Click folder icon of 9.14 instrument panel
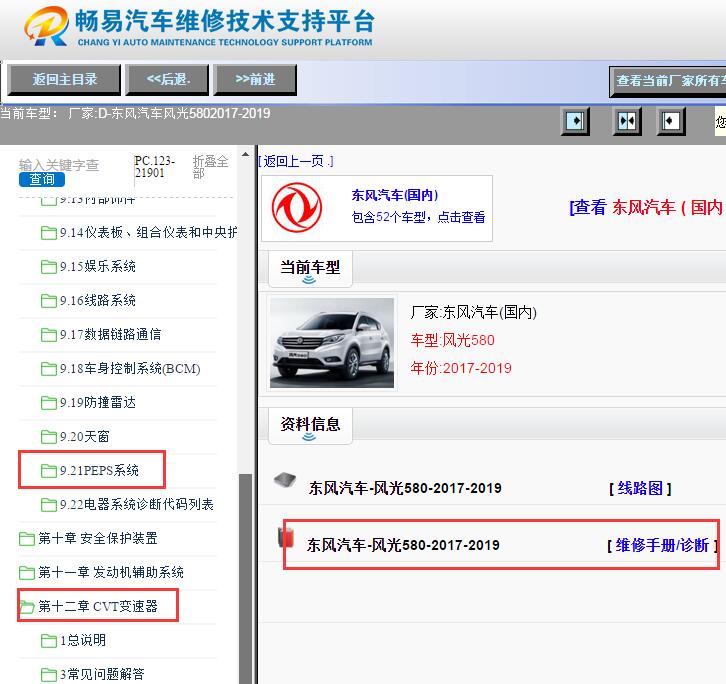This screenshot has width=726, height=684. click(49, 232)
